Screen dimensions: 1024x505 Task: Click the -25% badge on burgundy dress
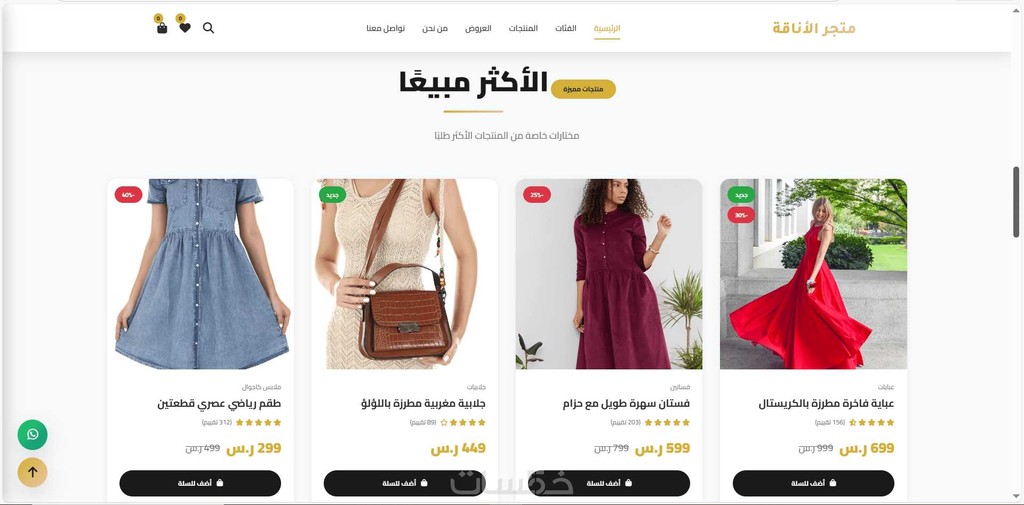click(537, 195)
